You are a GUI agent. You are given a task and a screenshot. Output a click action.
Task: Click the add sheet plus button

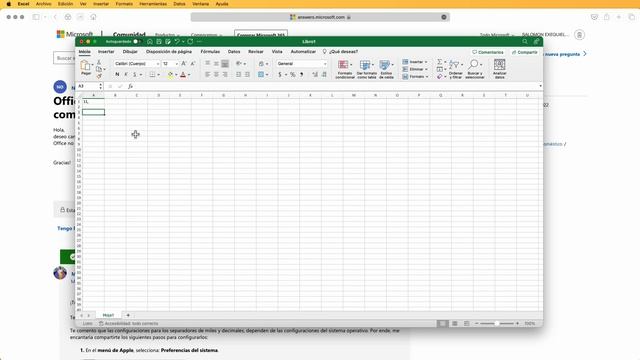click(x=128, y=315)
